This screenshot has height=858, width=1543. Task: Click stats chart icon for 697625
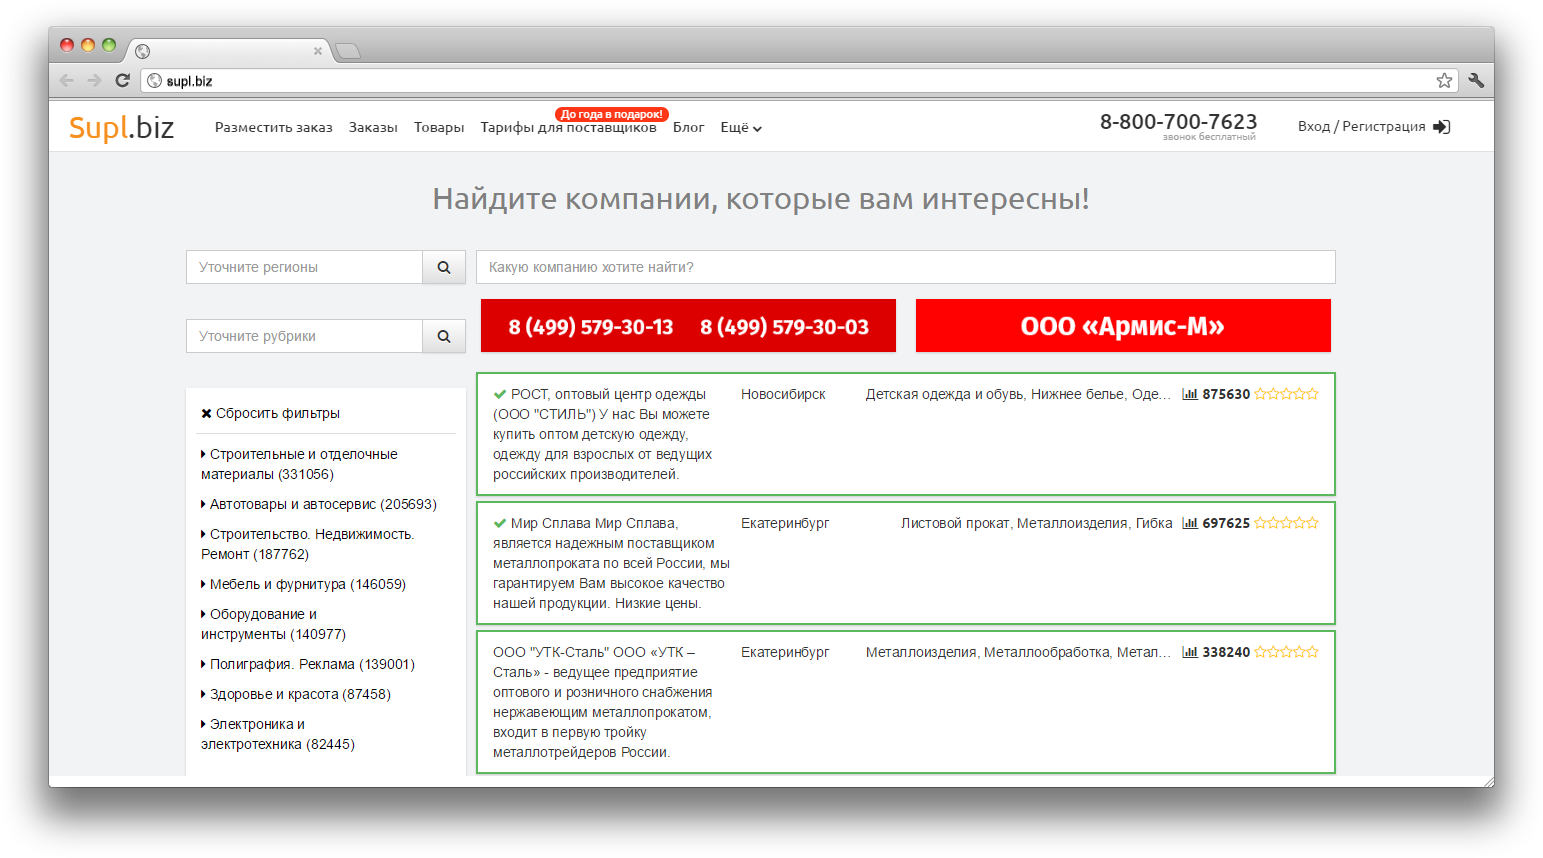[1190, 523]
